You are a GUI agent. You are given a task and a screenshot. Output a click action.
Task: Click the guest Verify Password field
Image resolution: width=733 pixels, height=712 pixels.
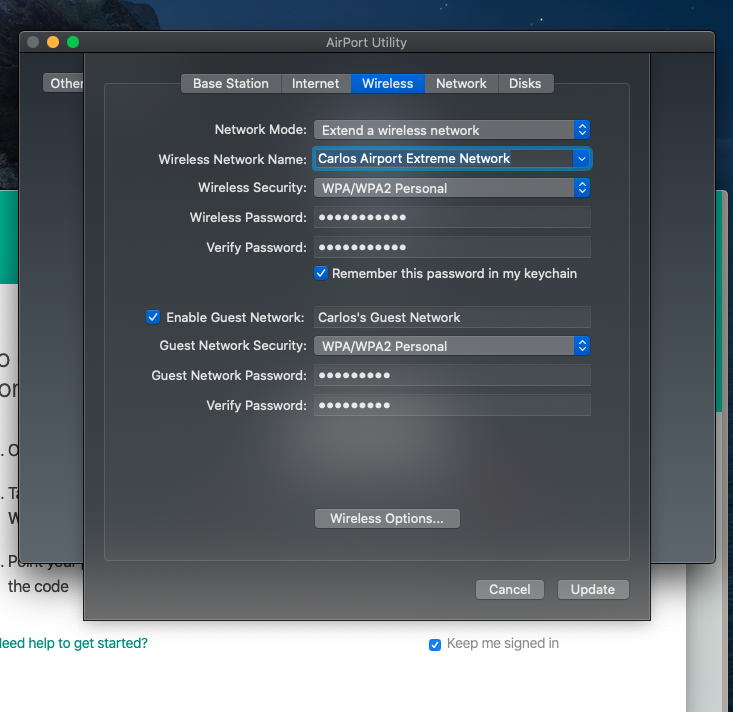coord(452,405)
